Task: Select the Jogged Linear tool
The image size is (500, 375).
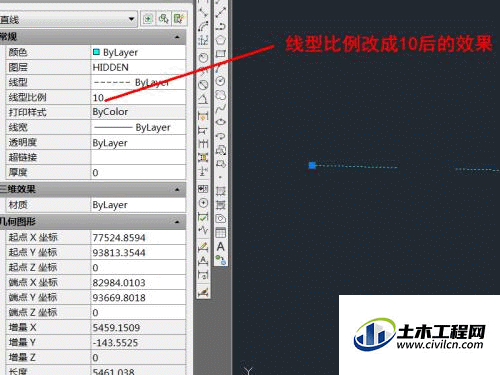Action: (x=203, y=230)
